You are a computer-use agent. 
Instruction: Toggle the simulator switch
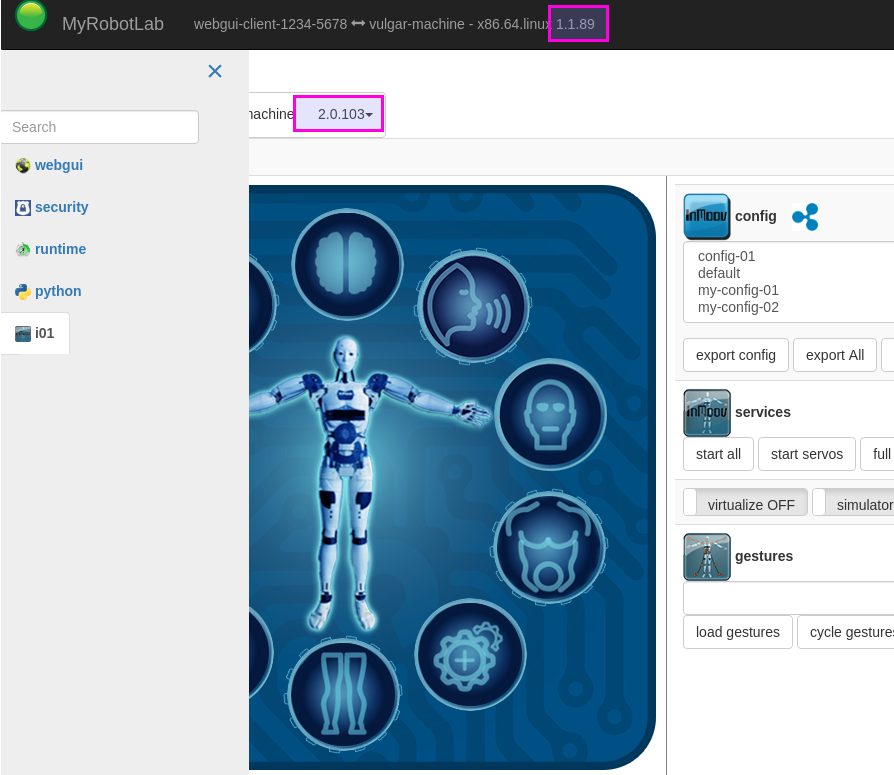(x=853, y=503)
